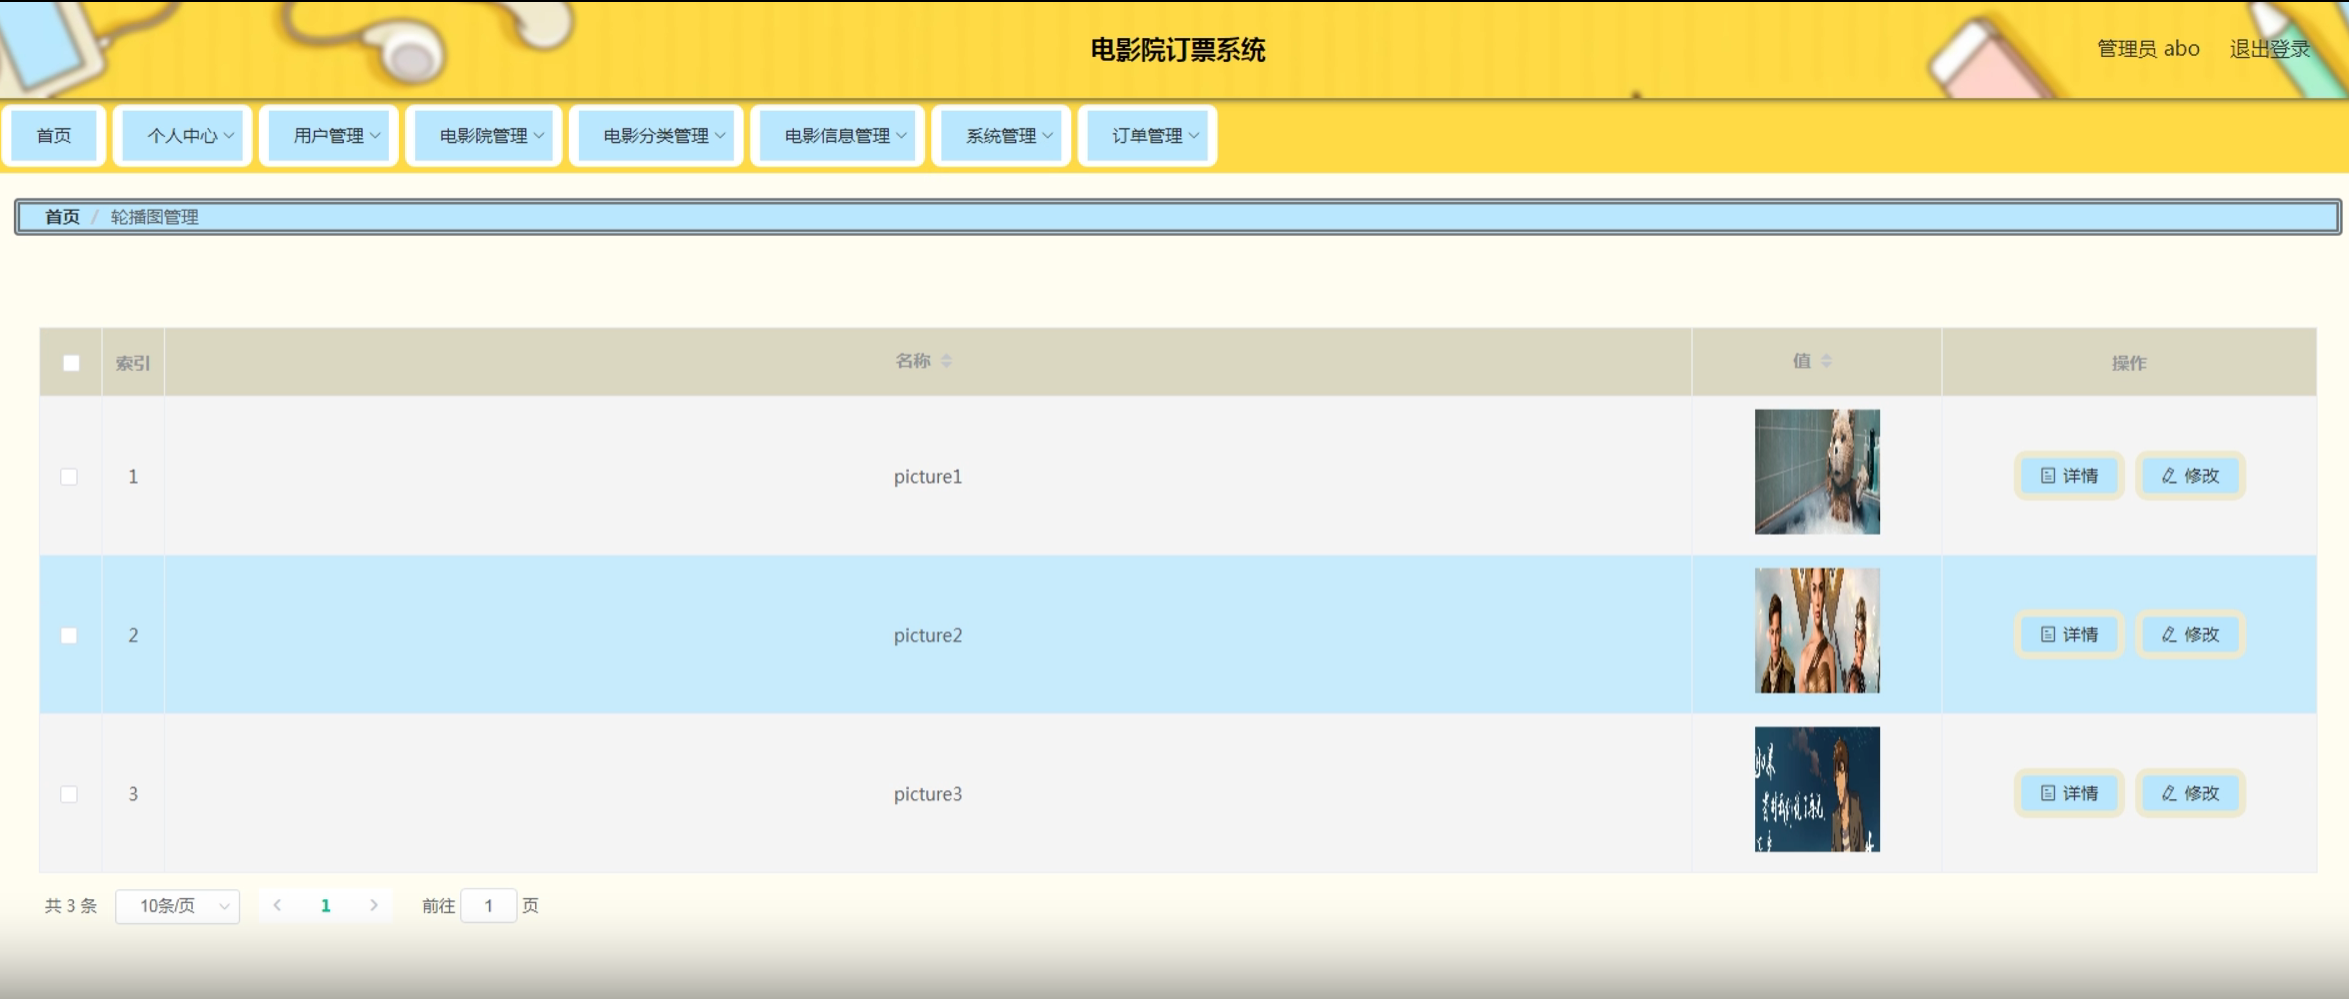This screenshot has width=2349, height=999.
Task: Expand the 电影信息管理 menu
Action: (x=837, y=136)
